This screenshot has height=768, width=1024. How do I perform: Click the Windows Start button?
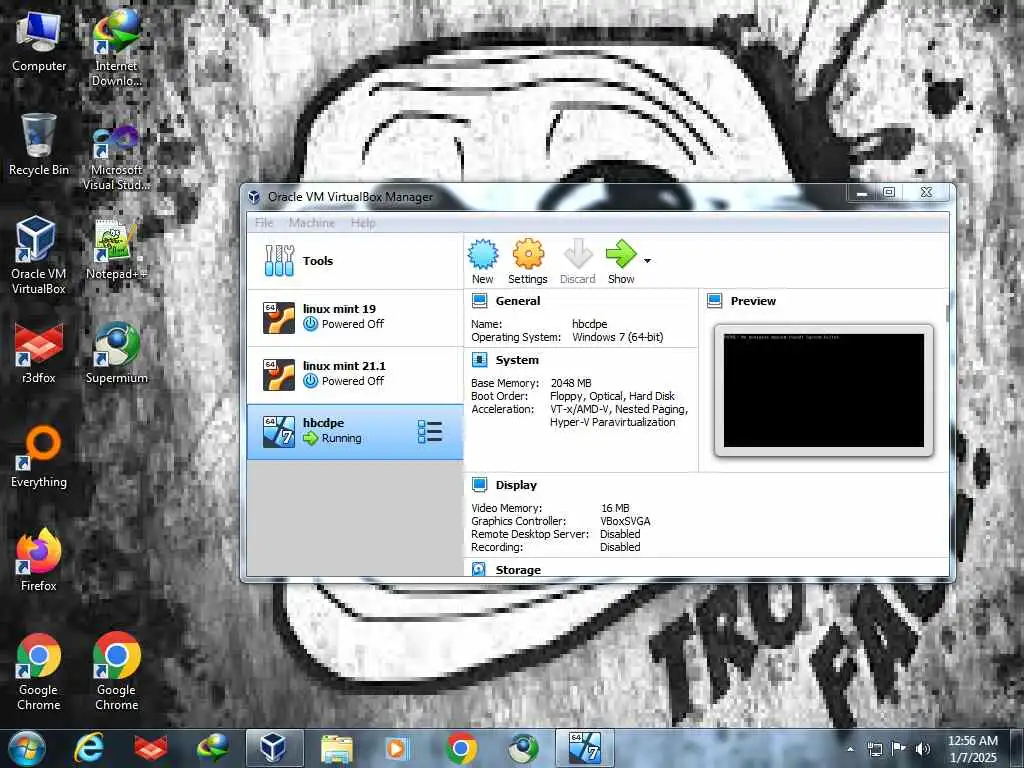pyautogui.click(x=27, y=748)
